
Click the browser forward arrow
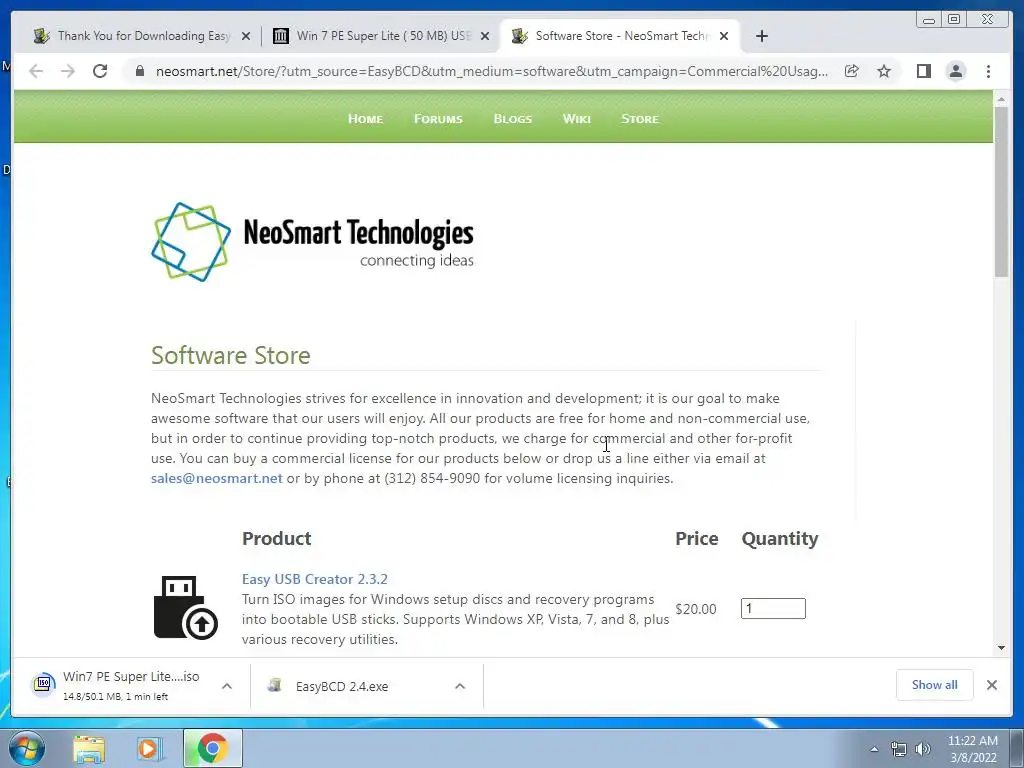click(68, 71)
